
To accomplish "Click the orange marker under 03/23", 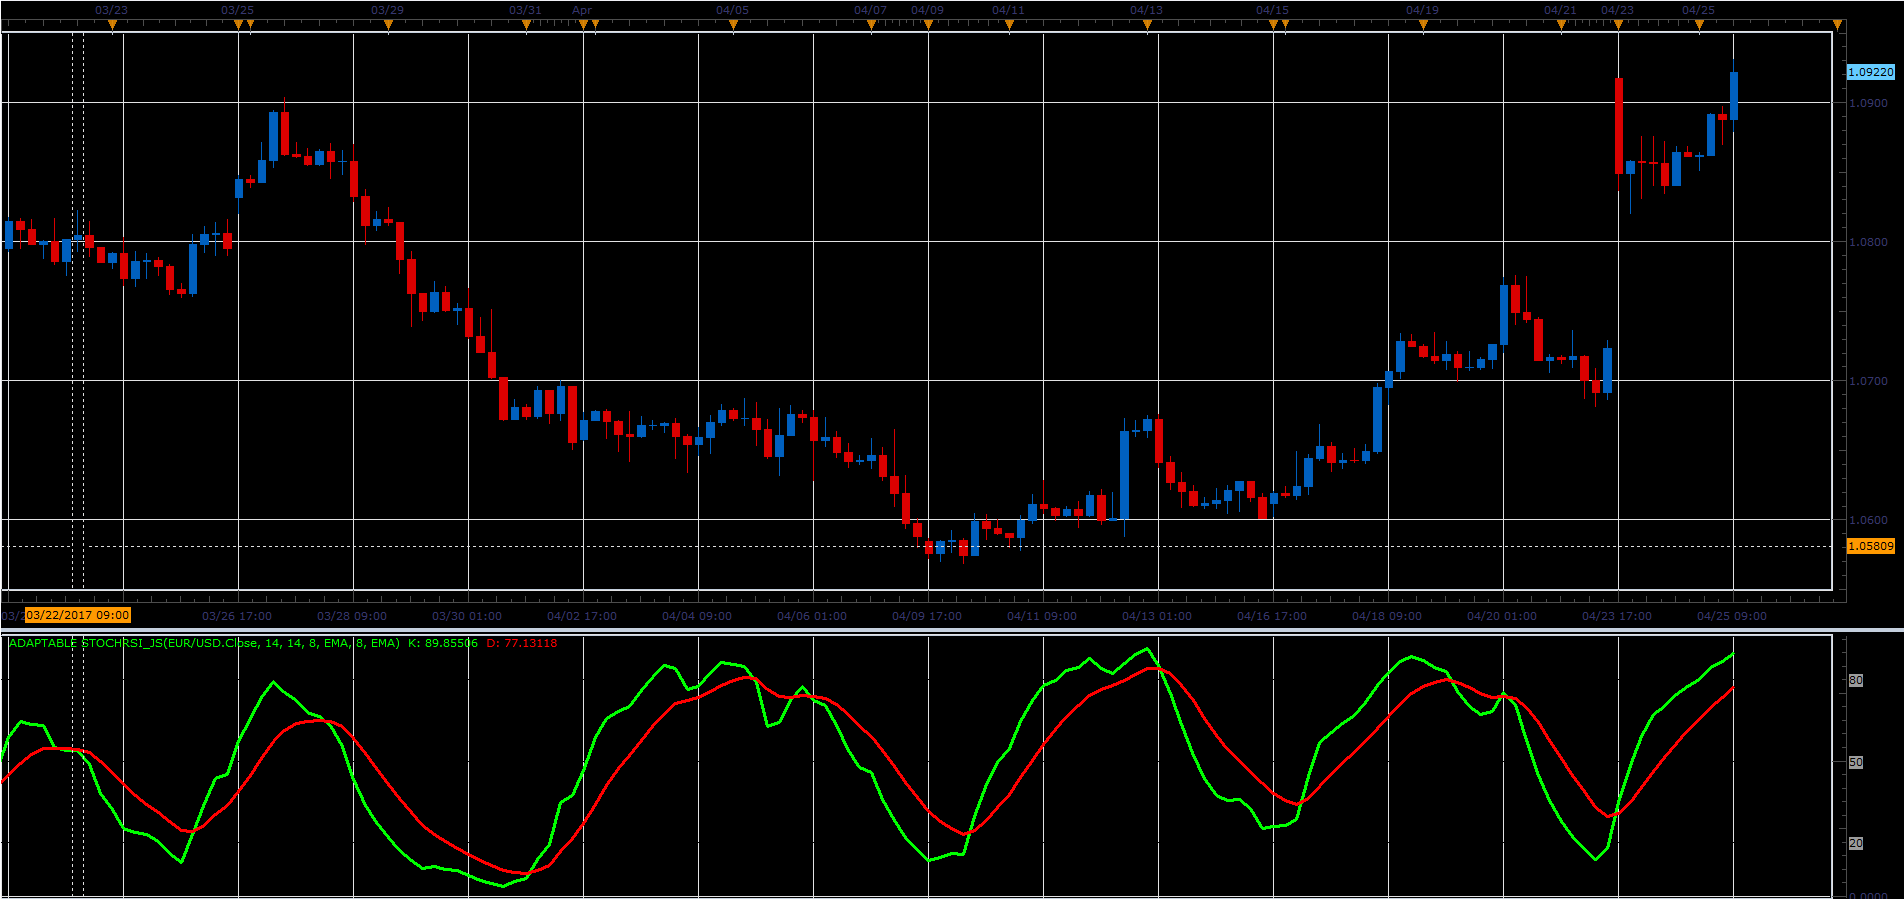I will tap(112, 24).
